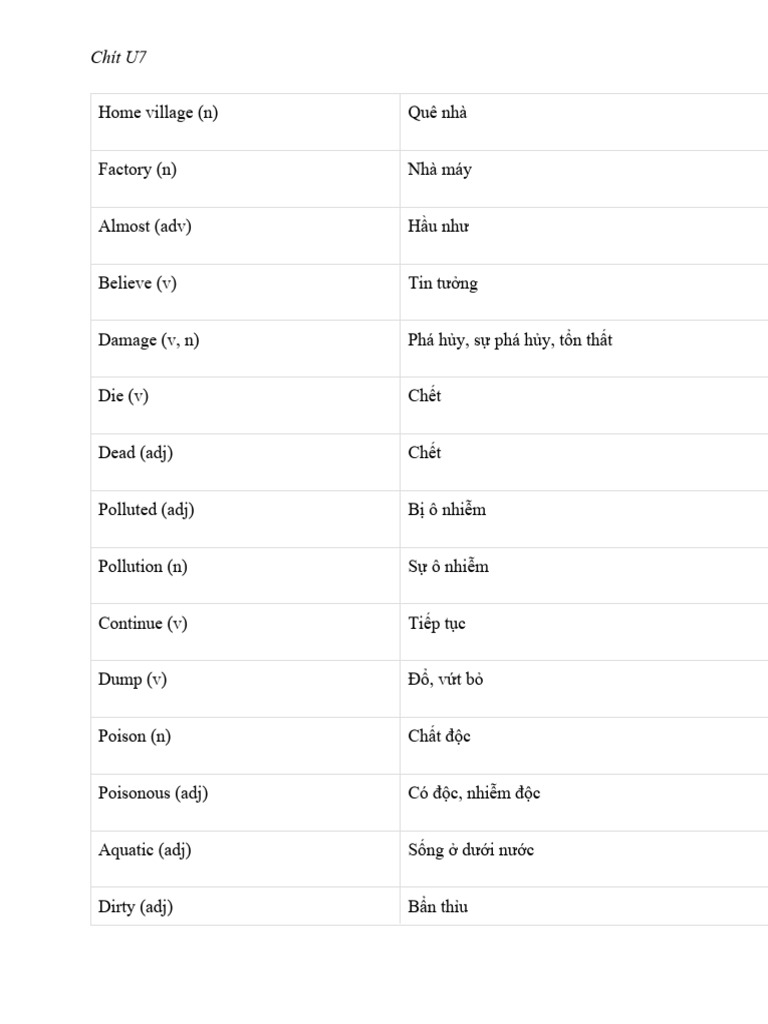Image resolution: width=768 pixels, height=1024 pixels.
Task: Click the "Almost (adv)" entry
Action: (145, 227)
